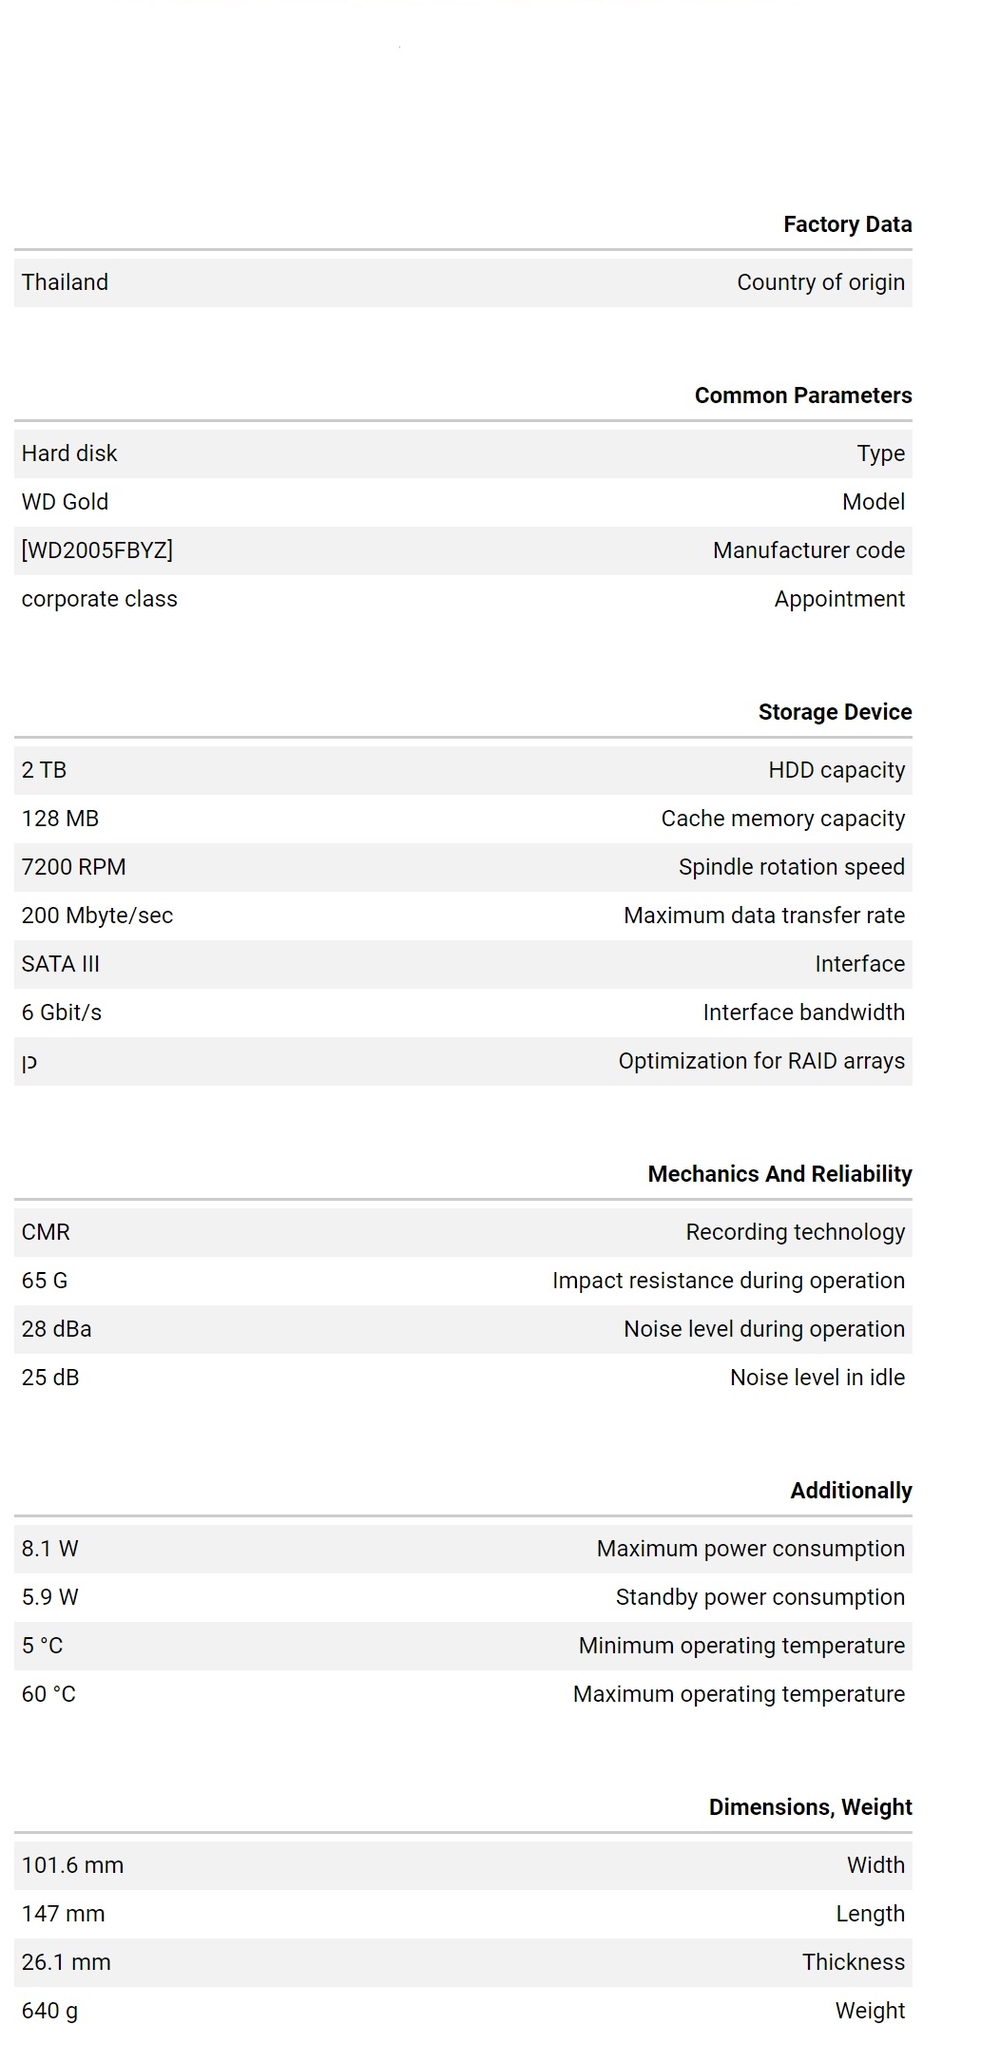1000x2064 pixels.
Task: Click the '5.9 W' value
Action: tap(50, 1598)
